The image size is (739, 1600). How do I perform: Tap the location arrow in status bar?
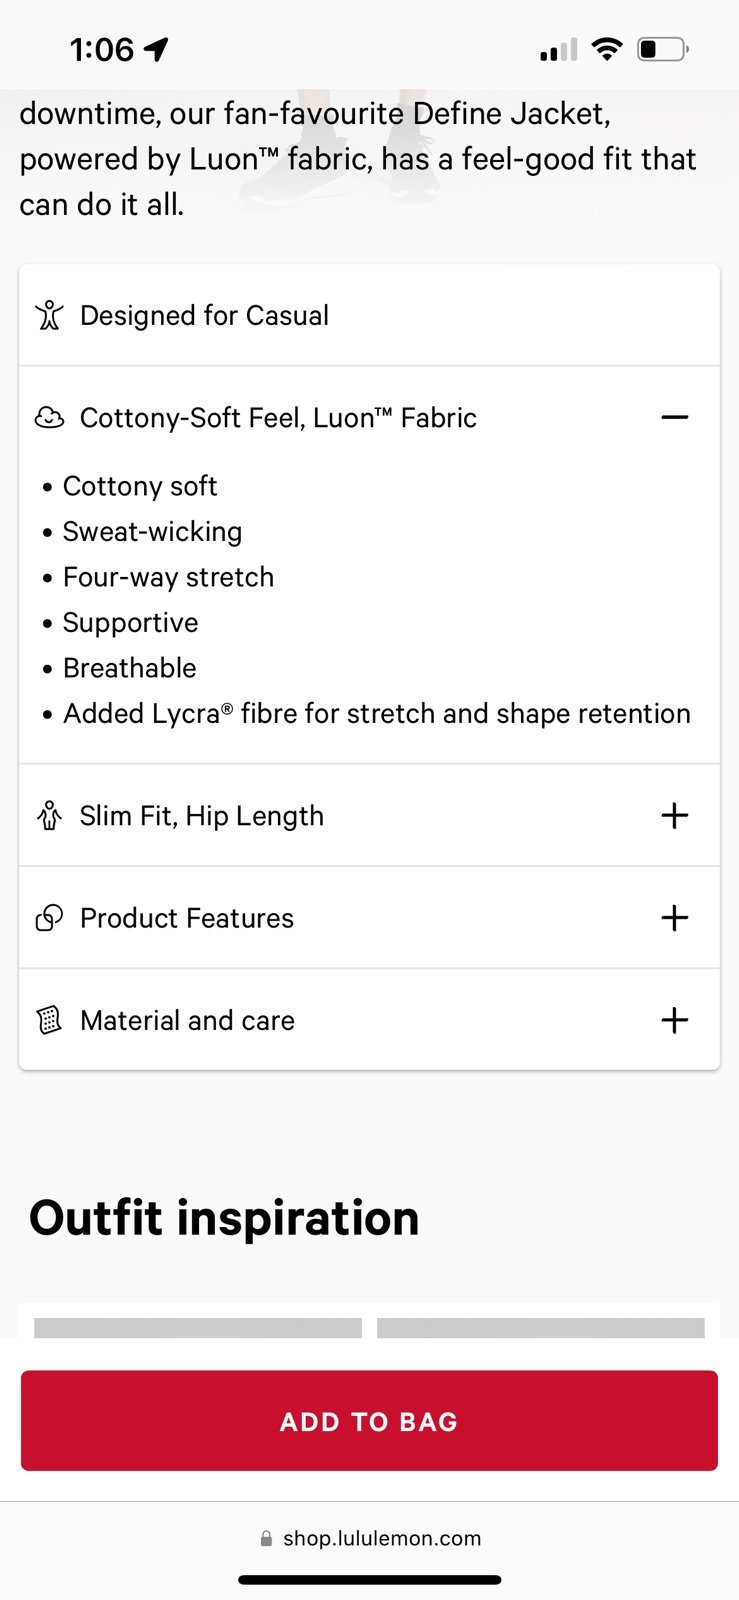(156, 49)
